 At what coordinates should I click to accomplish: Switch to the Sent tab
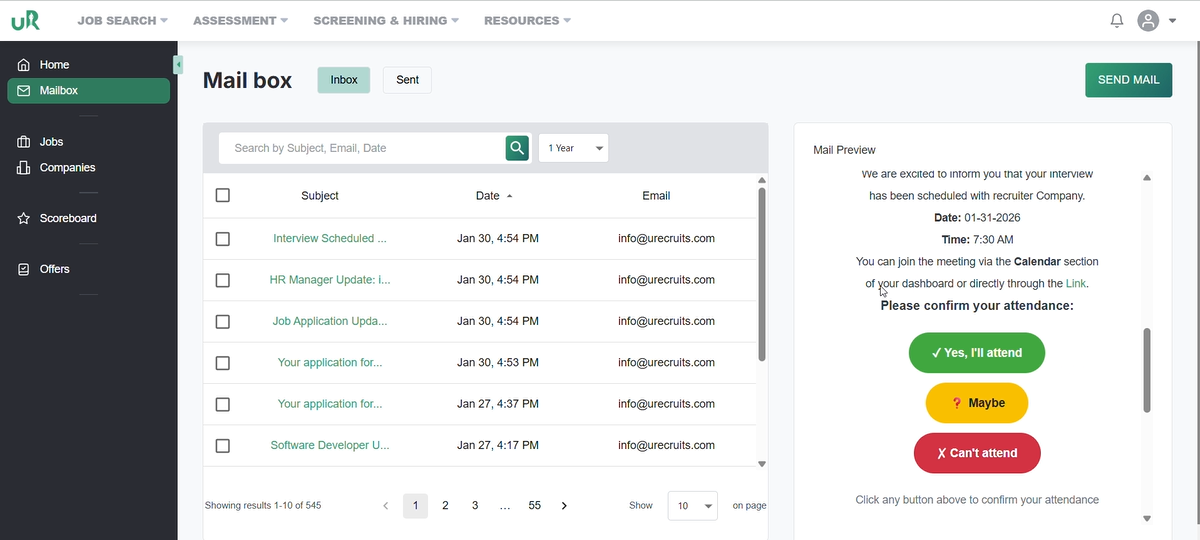pyautogui.click(x=407, y=80)
